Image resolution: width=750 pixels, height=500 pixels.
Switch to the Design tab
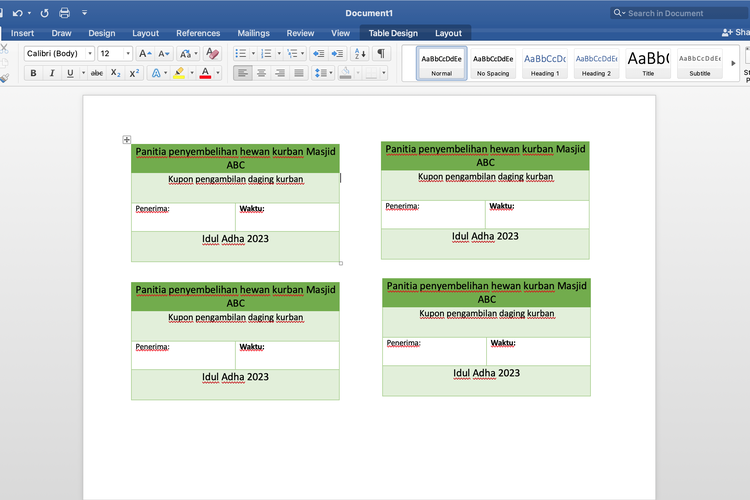(x=101, y=33)
